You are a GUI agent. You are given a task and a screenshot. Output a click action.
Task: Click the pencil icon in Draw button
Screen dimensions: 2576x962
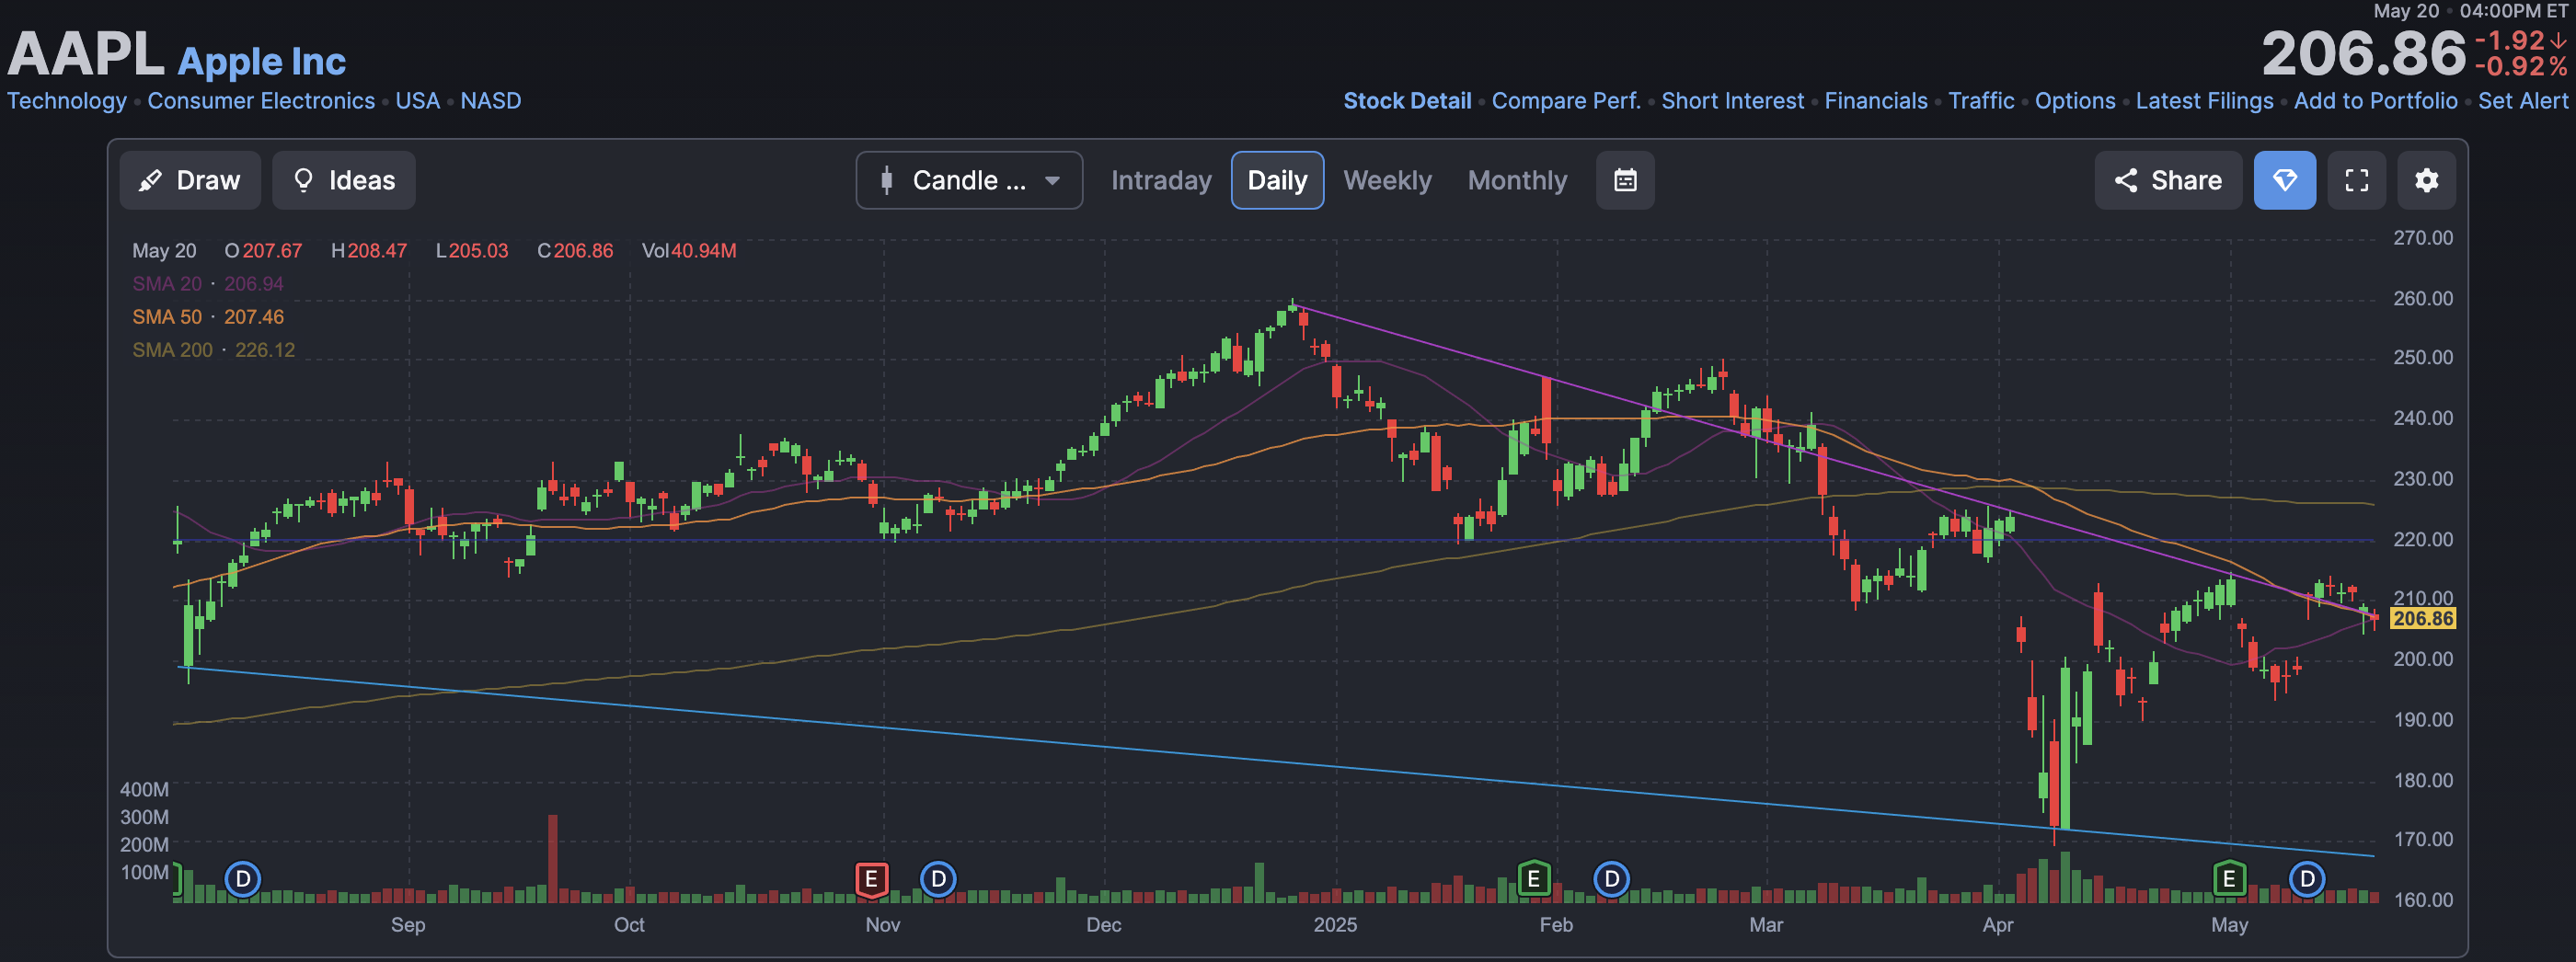pos(150,180)
